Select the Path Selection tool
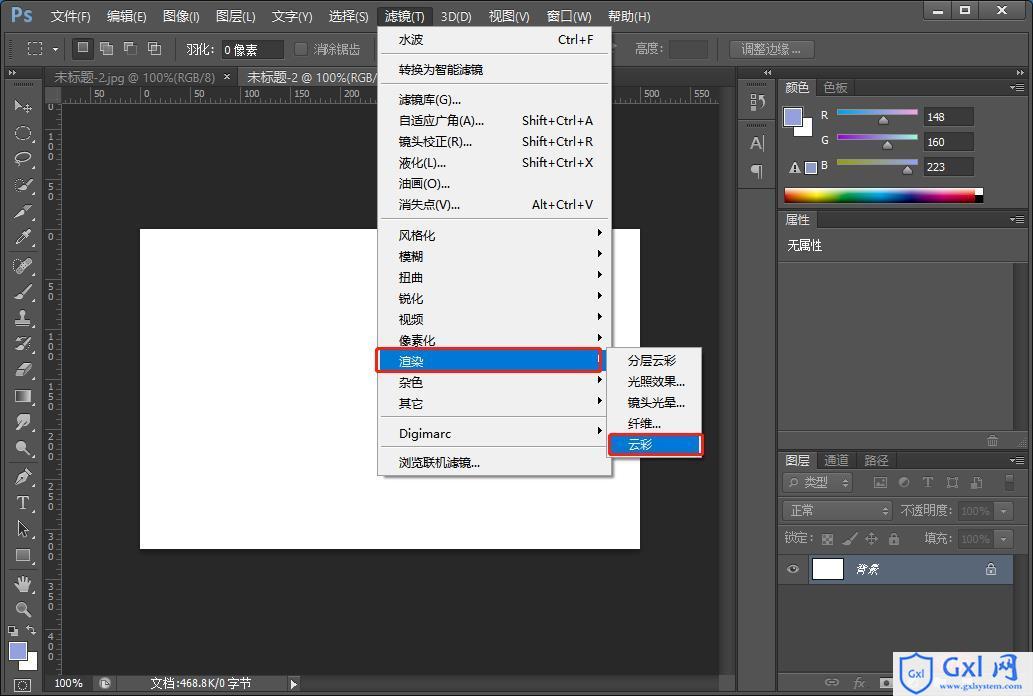This screenshot has height=696, width=1033. 22,529
